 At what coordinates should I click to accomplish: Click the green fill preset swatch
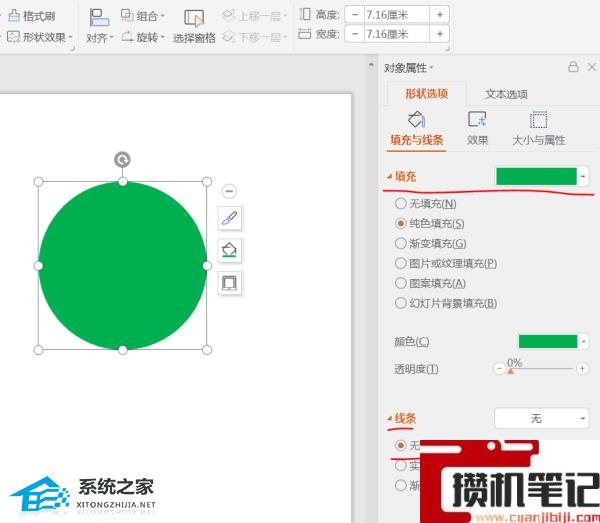pos(536,176)
